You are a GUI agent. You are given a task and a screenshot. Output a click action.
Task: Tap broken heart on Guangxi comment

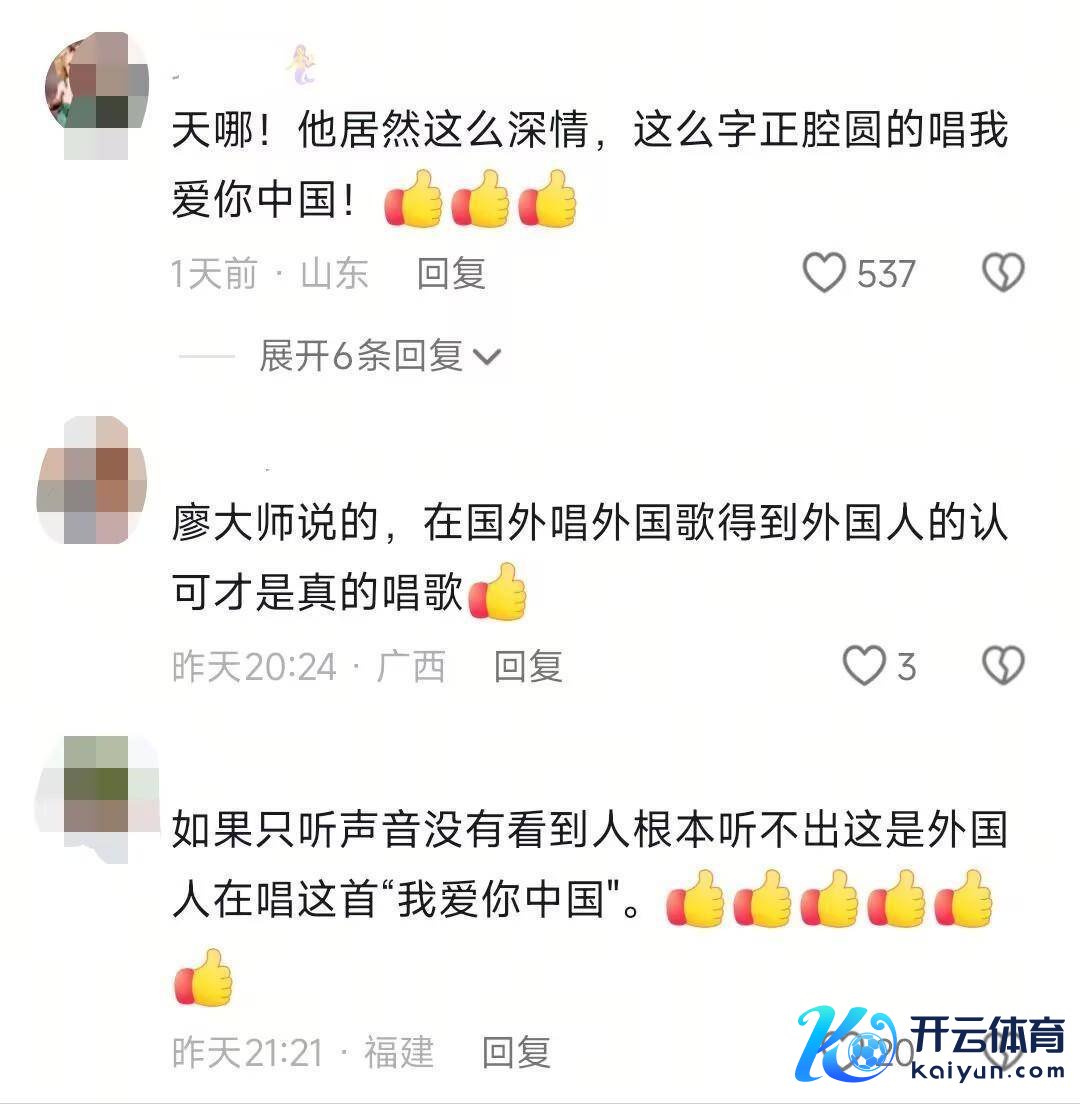(1003, 665)
